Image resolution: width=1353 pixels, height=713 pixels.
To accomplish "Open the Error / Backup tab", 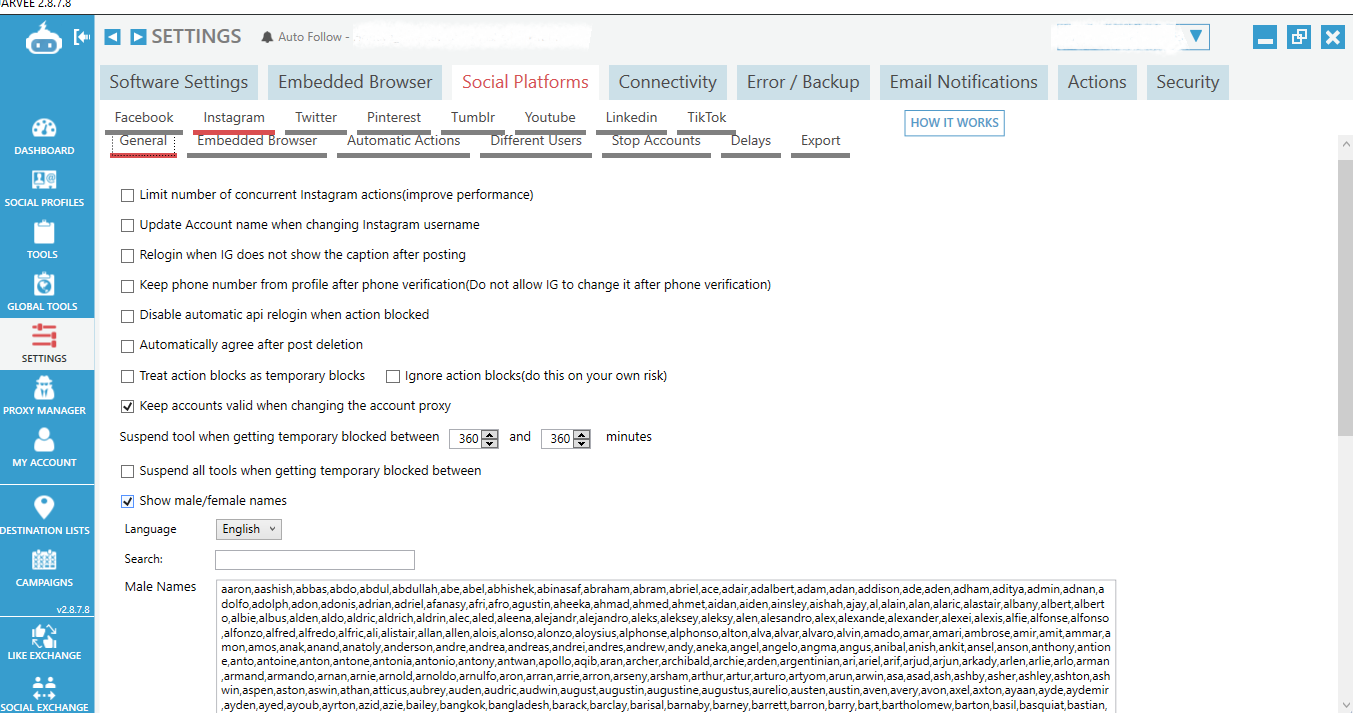I will [x=803, y=82].
